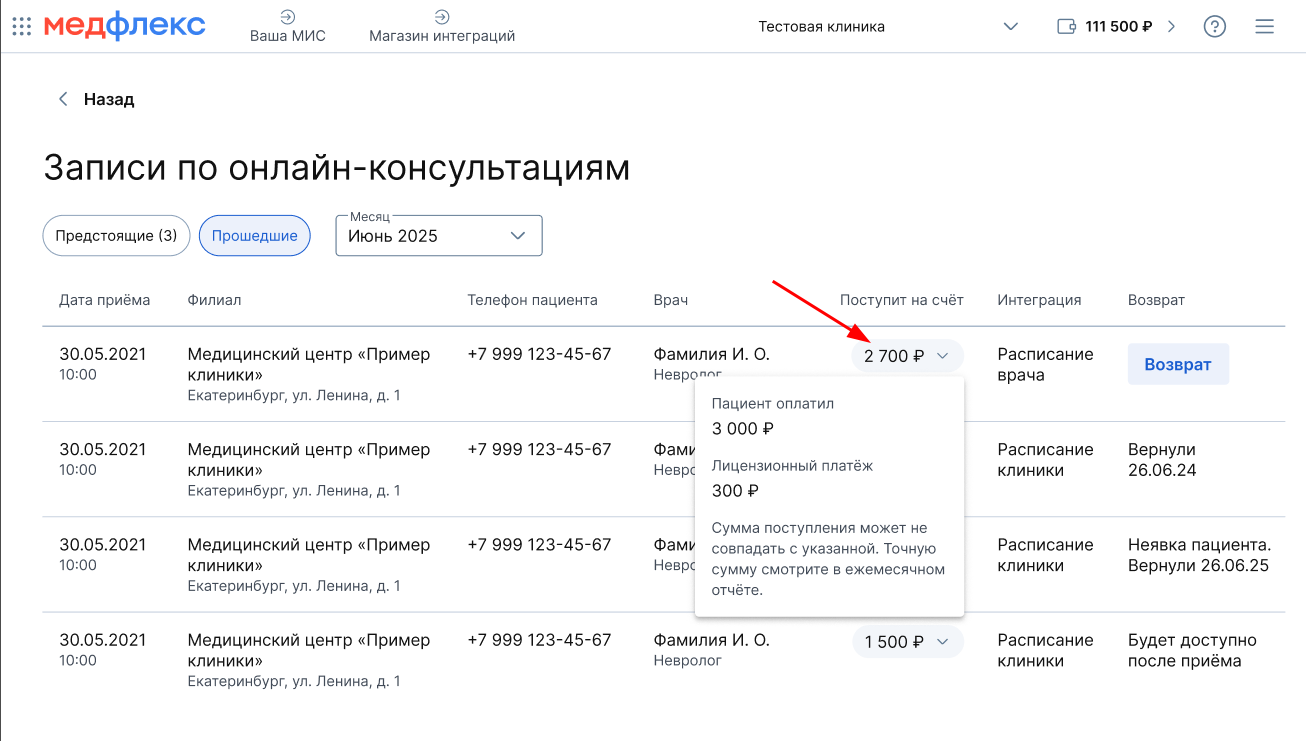The height and width of the screenshot is (741, 1306).
Task: Click Неявка пациента. Вернули 26.06.25 text
Action: click(x=1200, y=555)
